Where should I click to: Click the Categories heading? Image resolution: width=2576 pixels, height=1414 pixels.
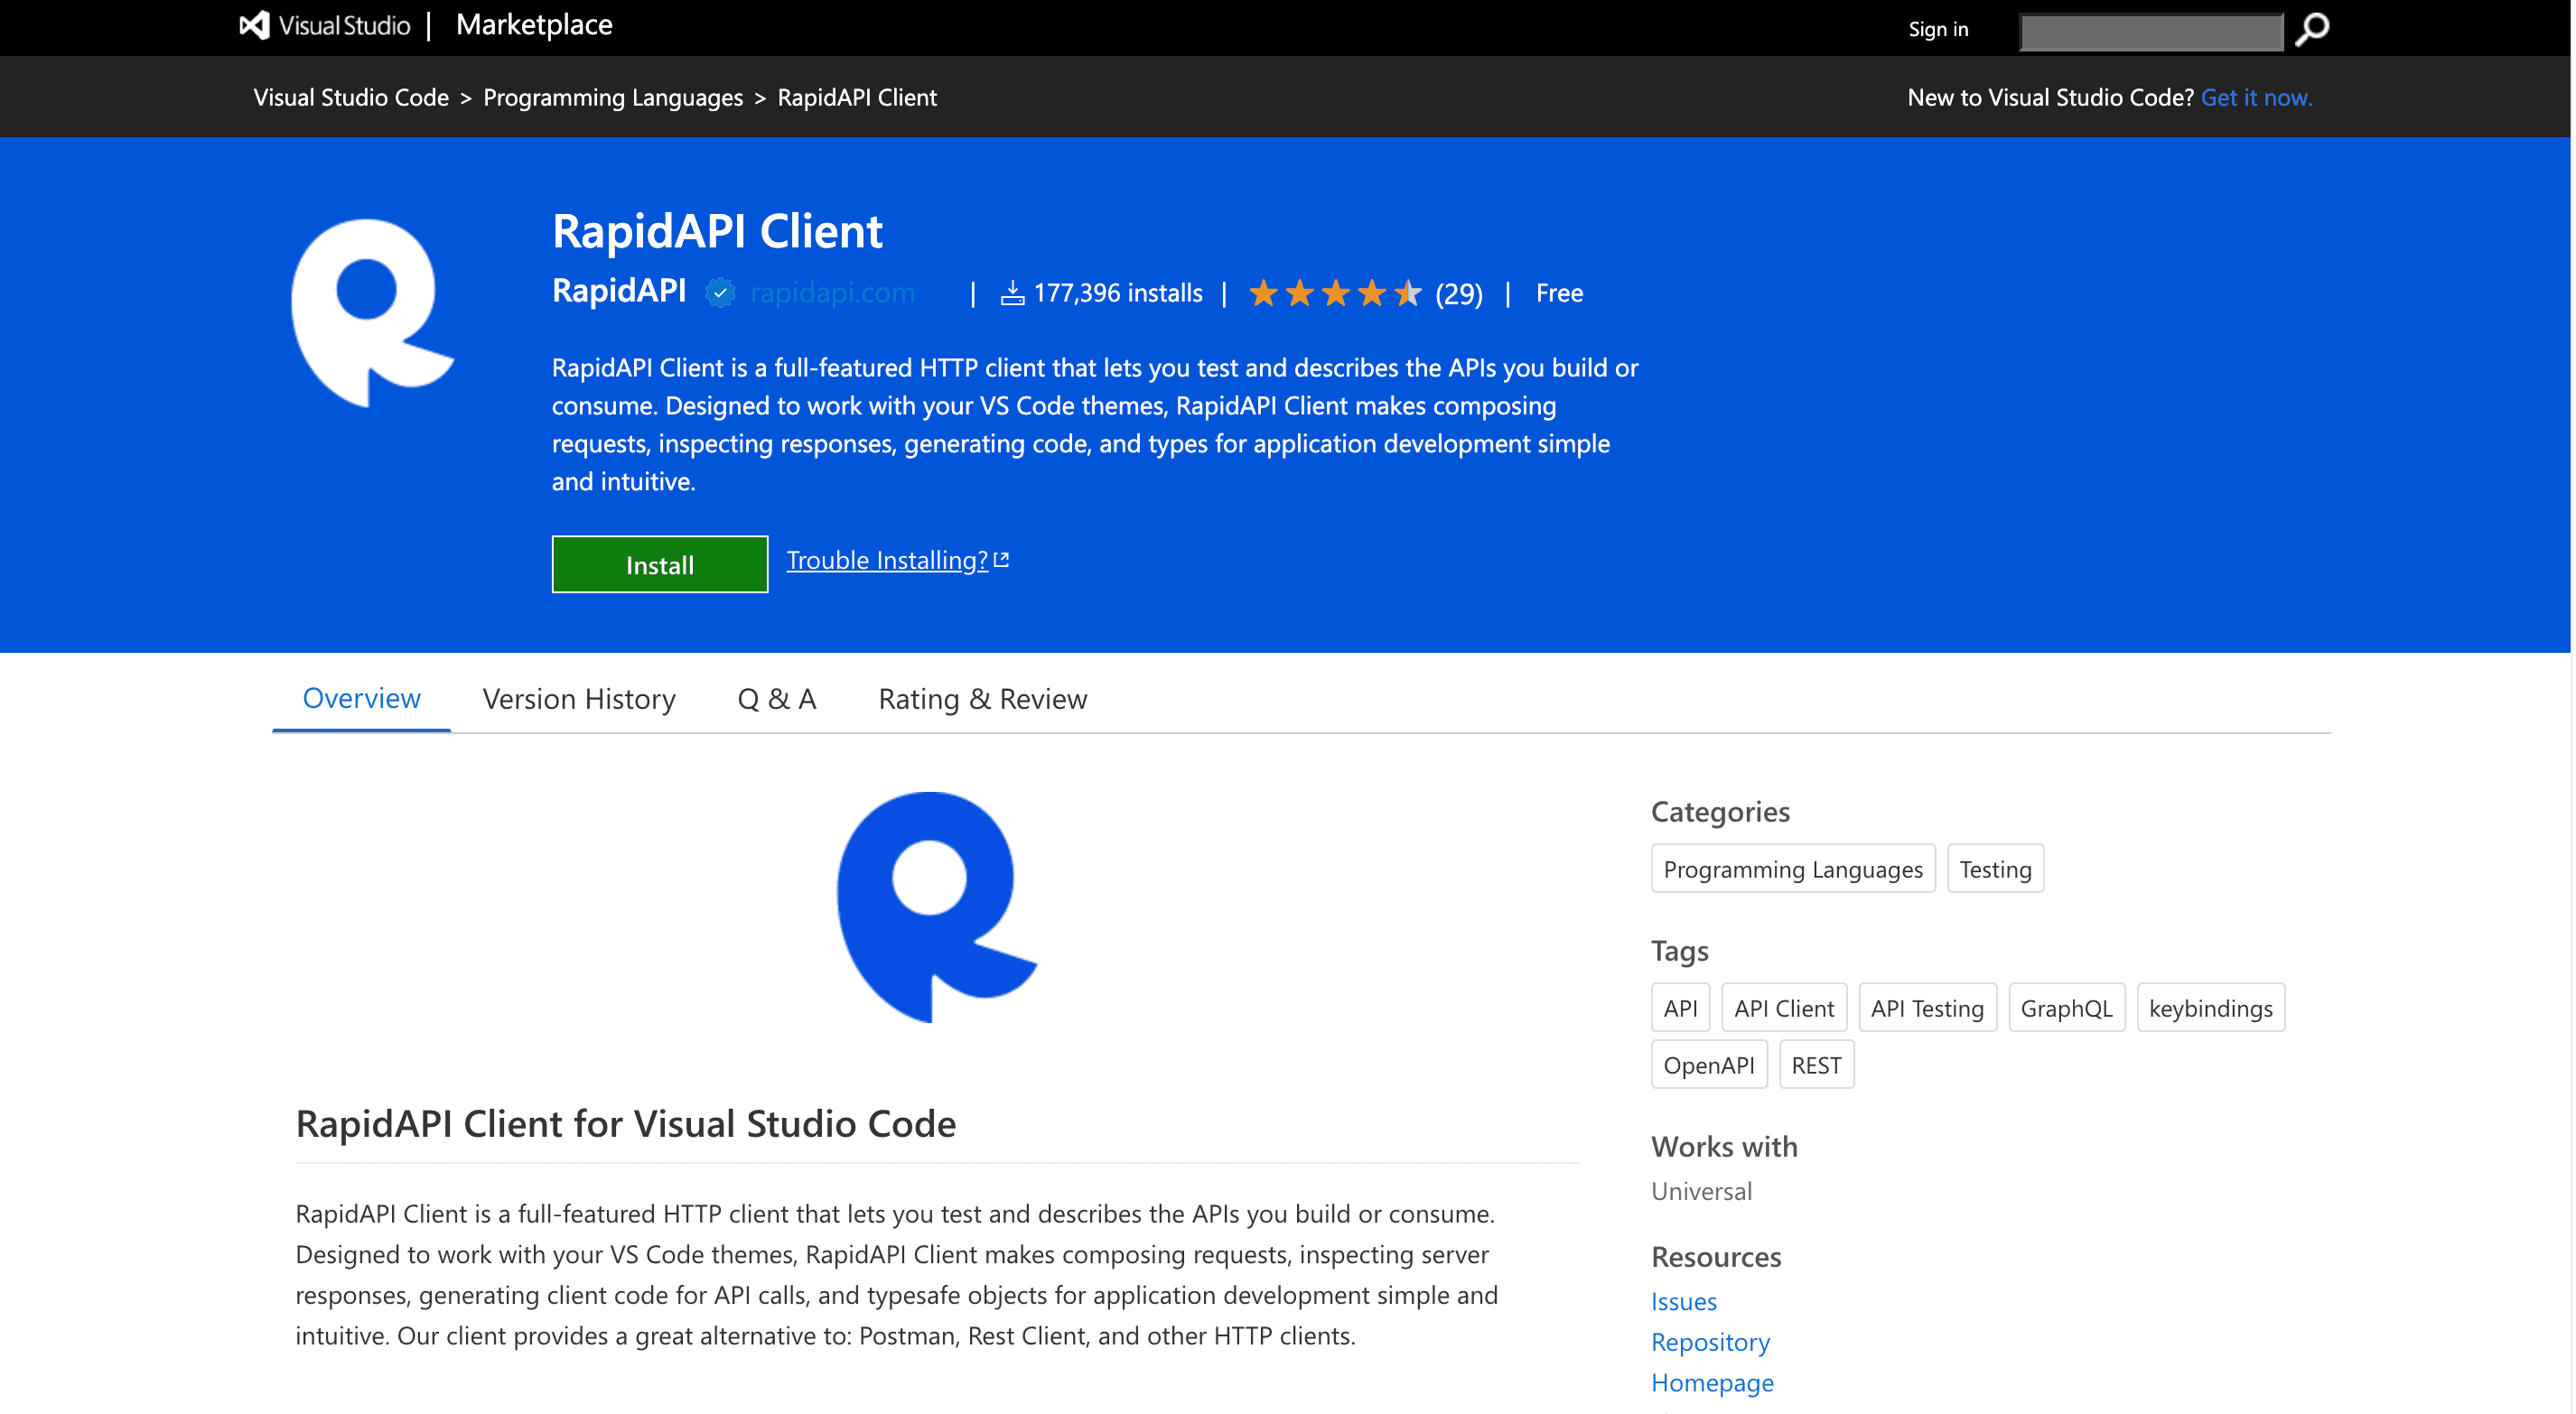pos(1720,811)
